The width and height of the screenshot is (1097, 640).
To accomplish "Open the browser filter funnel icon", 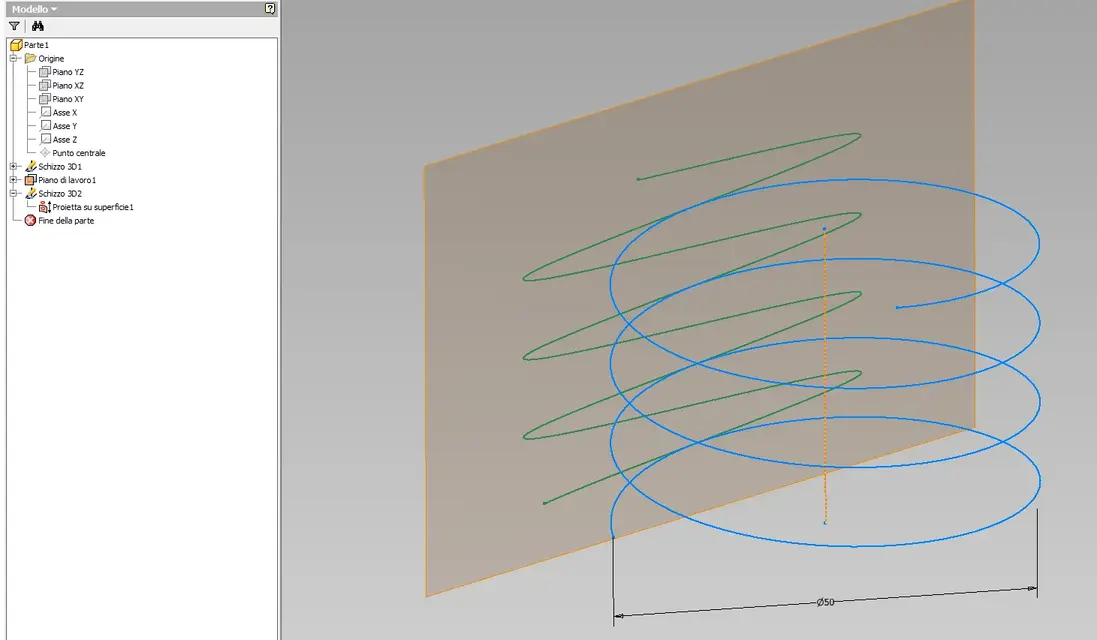I will (x=14, y=26).
